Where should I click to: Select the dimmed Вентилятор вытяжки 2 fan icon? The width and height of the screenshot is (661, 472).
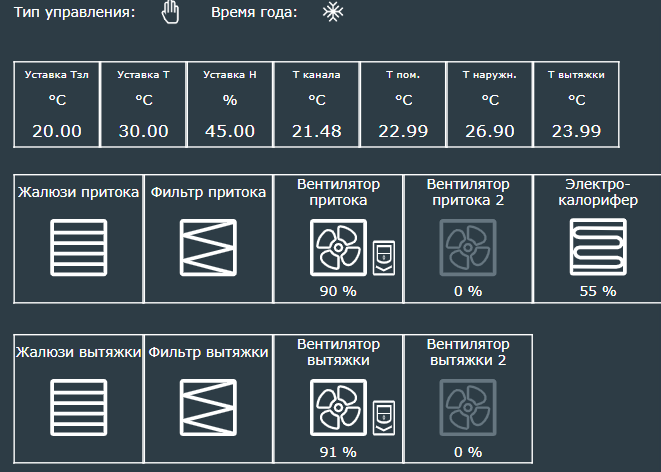click(468, 408)
